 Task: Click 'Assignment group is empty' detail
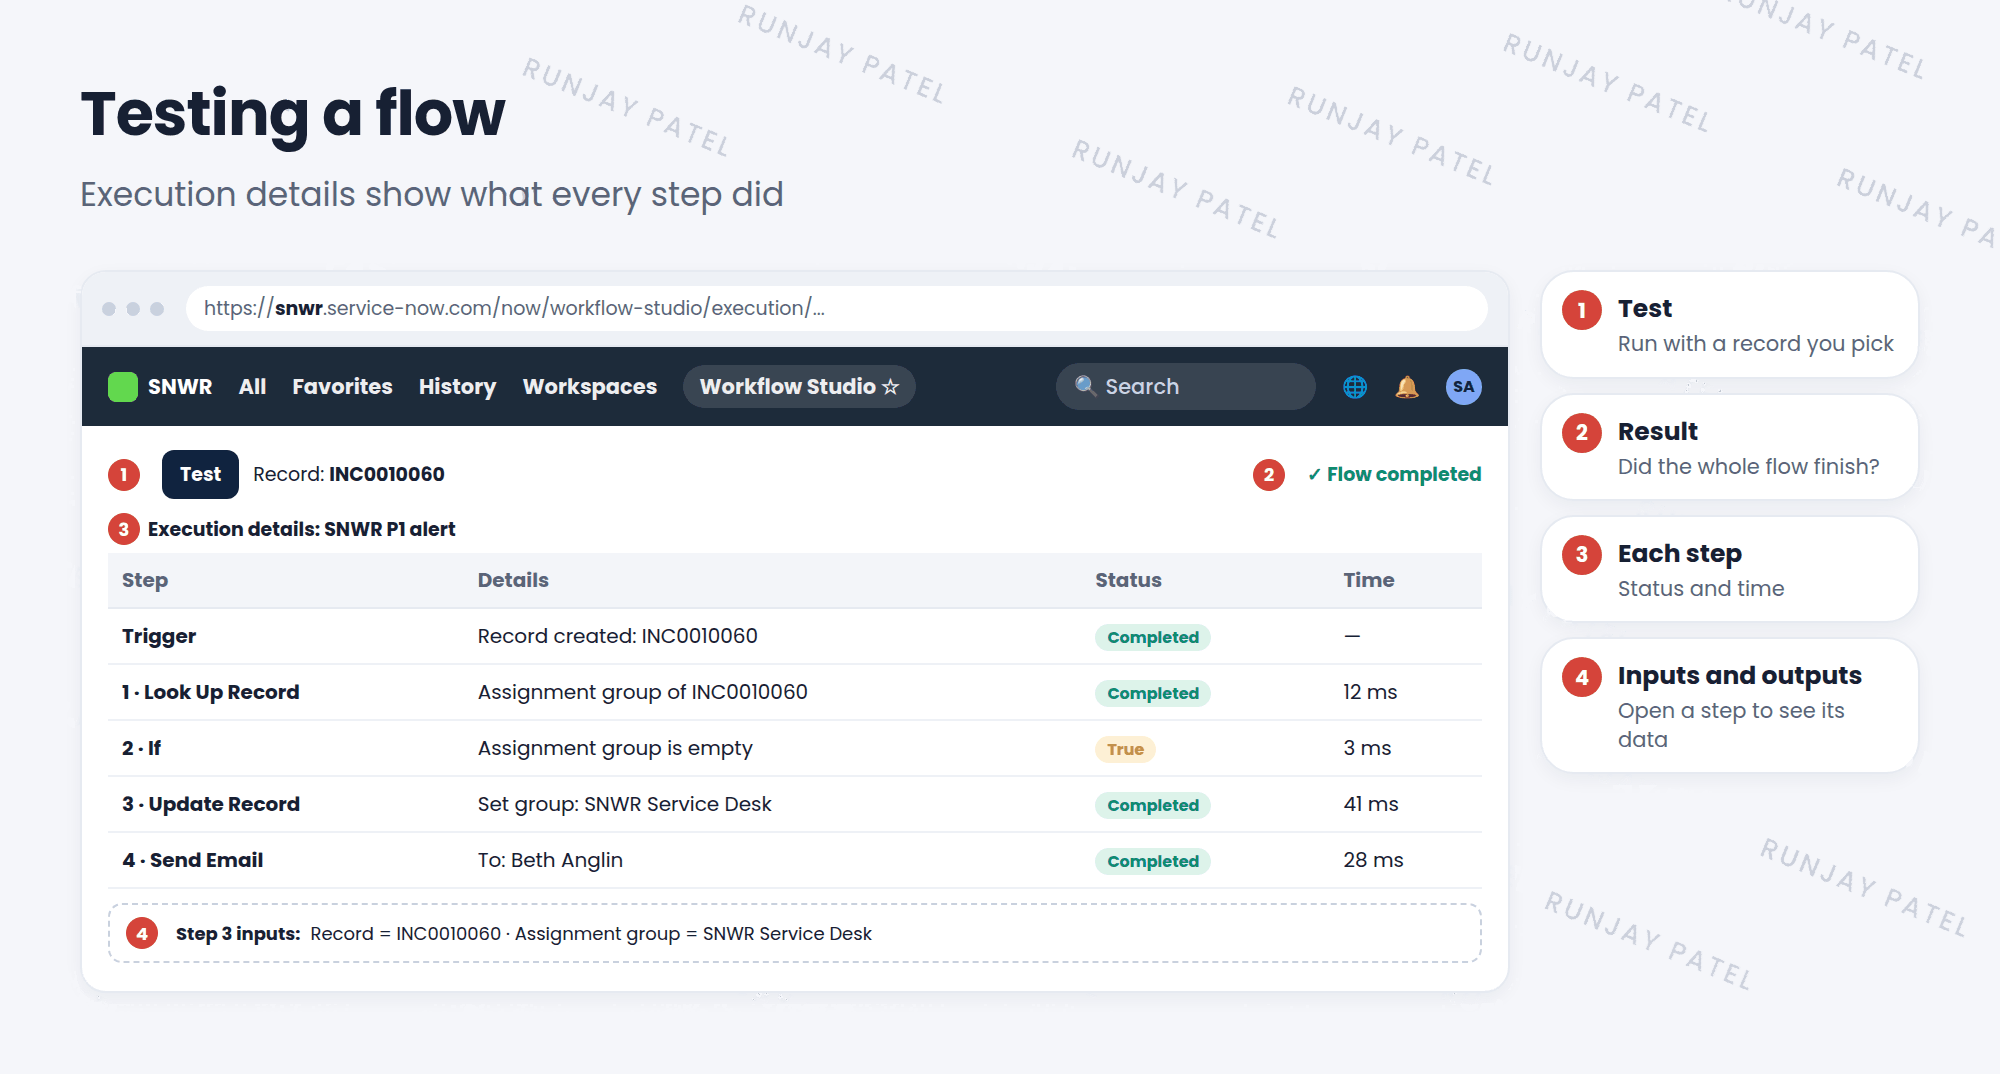[x=615, y=748]
